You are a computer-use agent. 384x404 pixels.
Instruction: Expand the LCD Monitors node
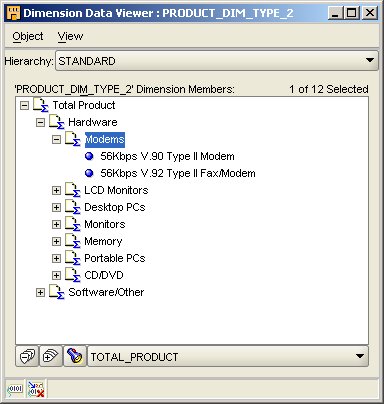tap(56, 190)
